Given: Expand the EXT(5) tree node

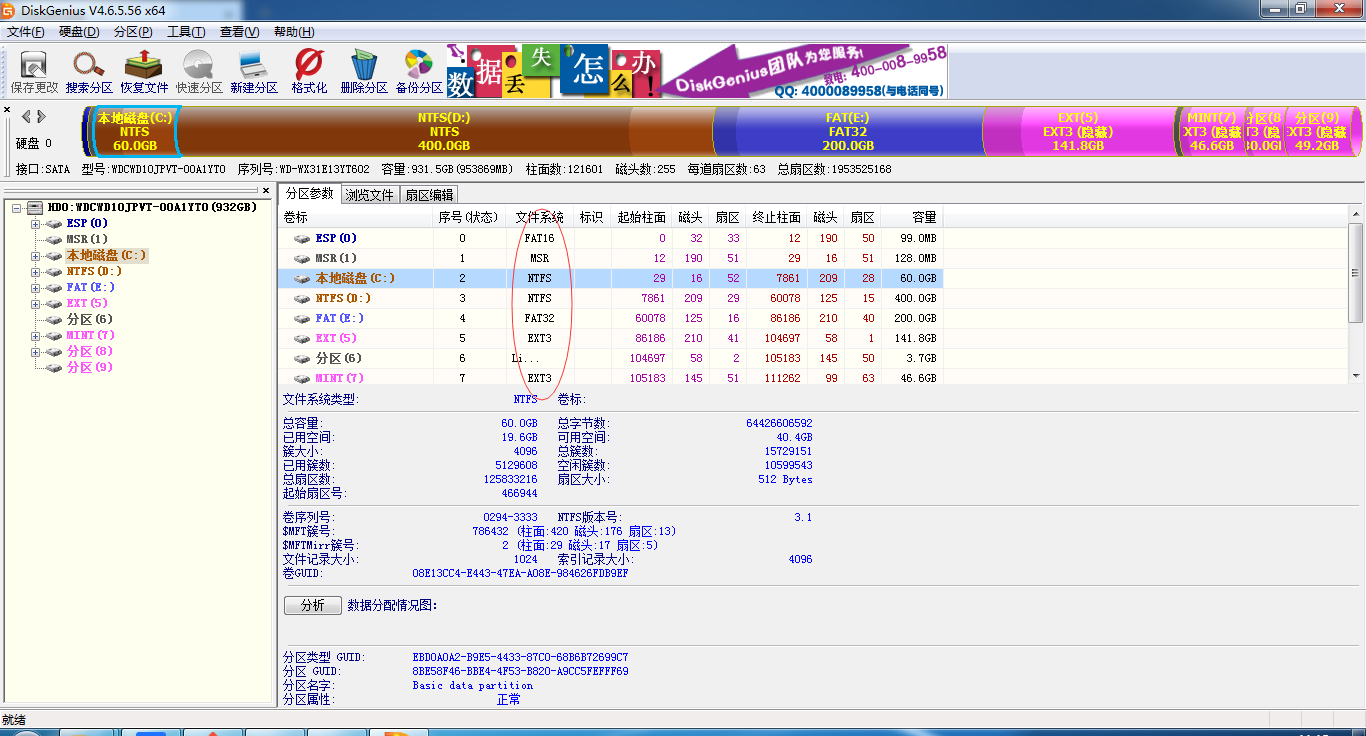Looking at the screenshot, I should point(36,304).
